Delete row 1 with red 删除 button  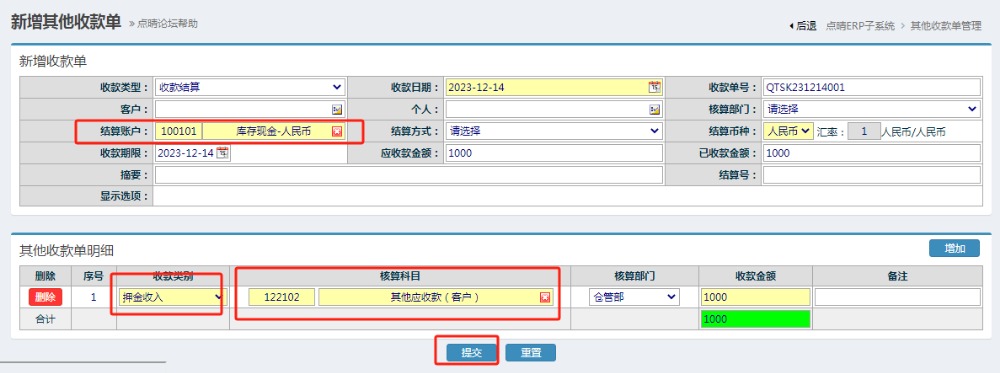45,297
